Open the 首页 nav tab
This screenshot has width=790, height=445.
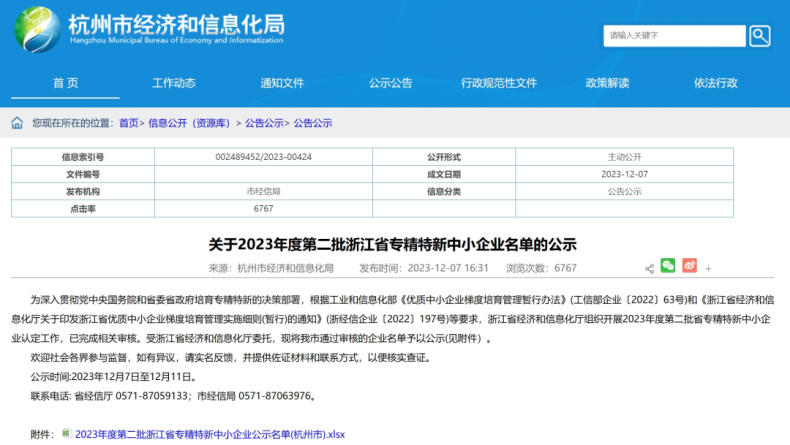pos(65,83)
